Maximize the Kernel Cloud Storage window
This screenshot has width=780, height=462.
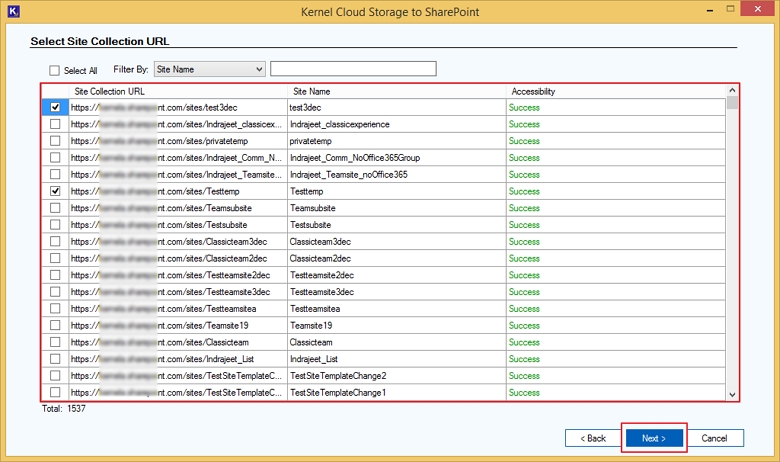tap(730, 9)
